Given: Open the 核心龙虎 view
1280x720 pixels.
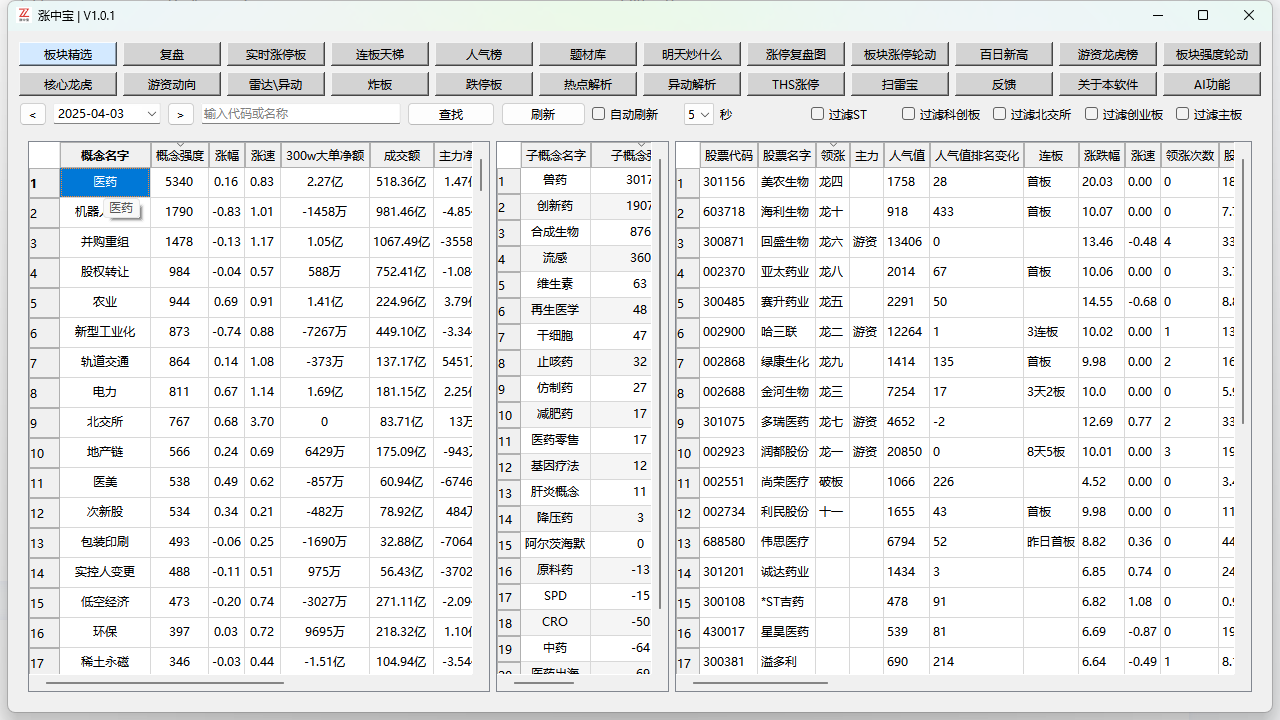Looking at the screenshot, I should click(67, 84).
